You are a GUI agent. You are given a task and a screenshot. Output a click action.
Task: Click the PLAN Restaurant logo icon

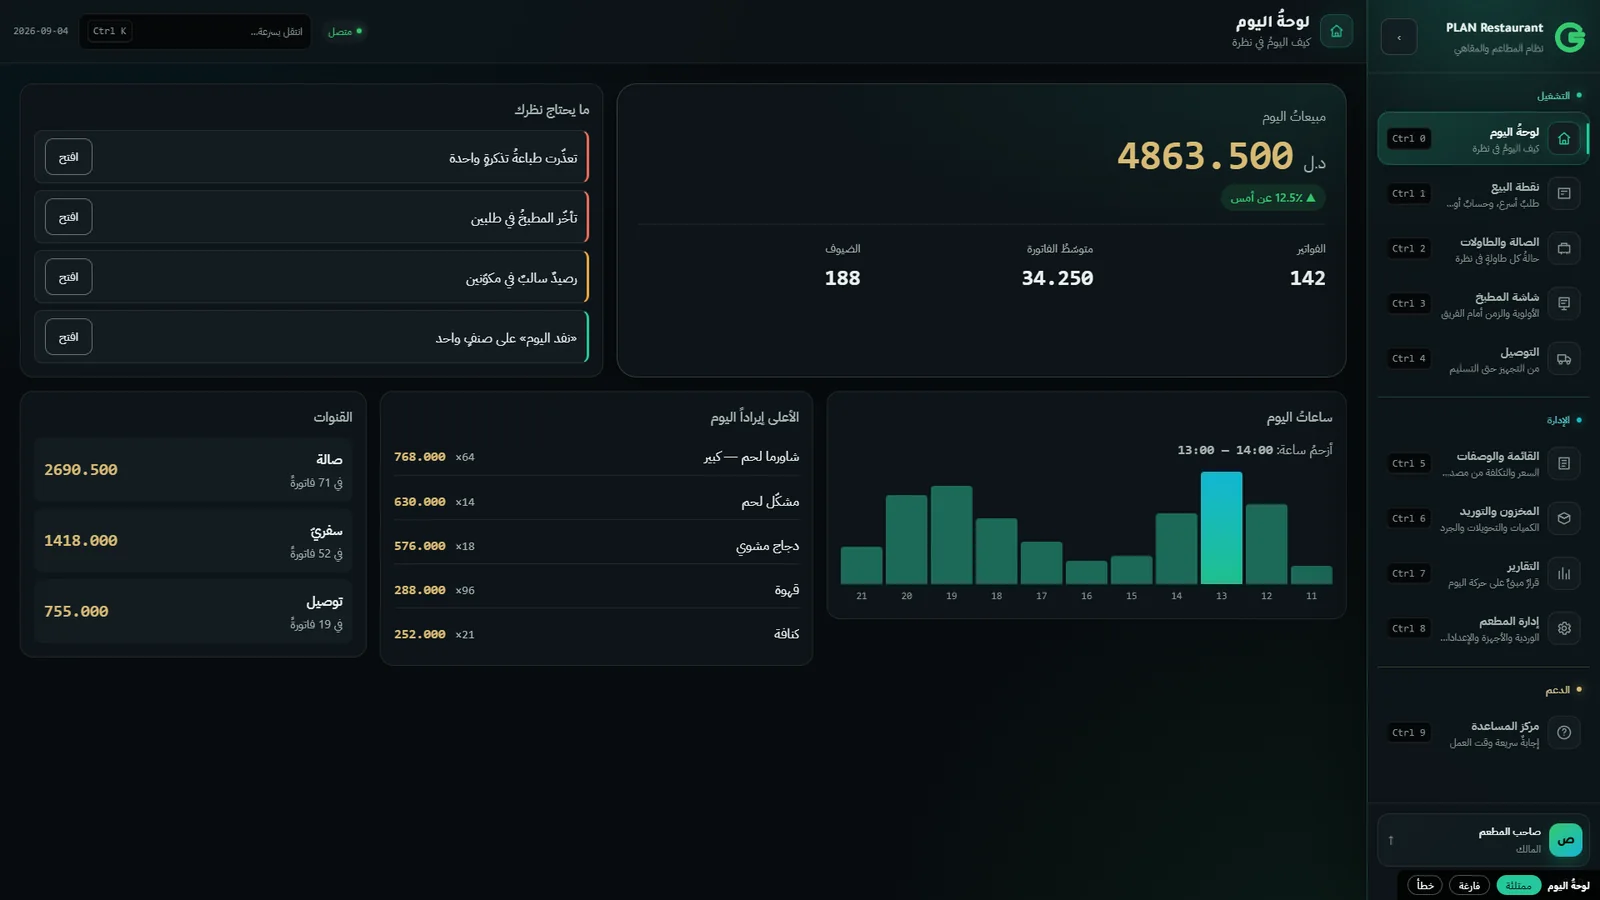click(x=1569, y=37)
